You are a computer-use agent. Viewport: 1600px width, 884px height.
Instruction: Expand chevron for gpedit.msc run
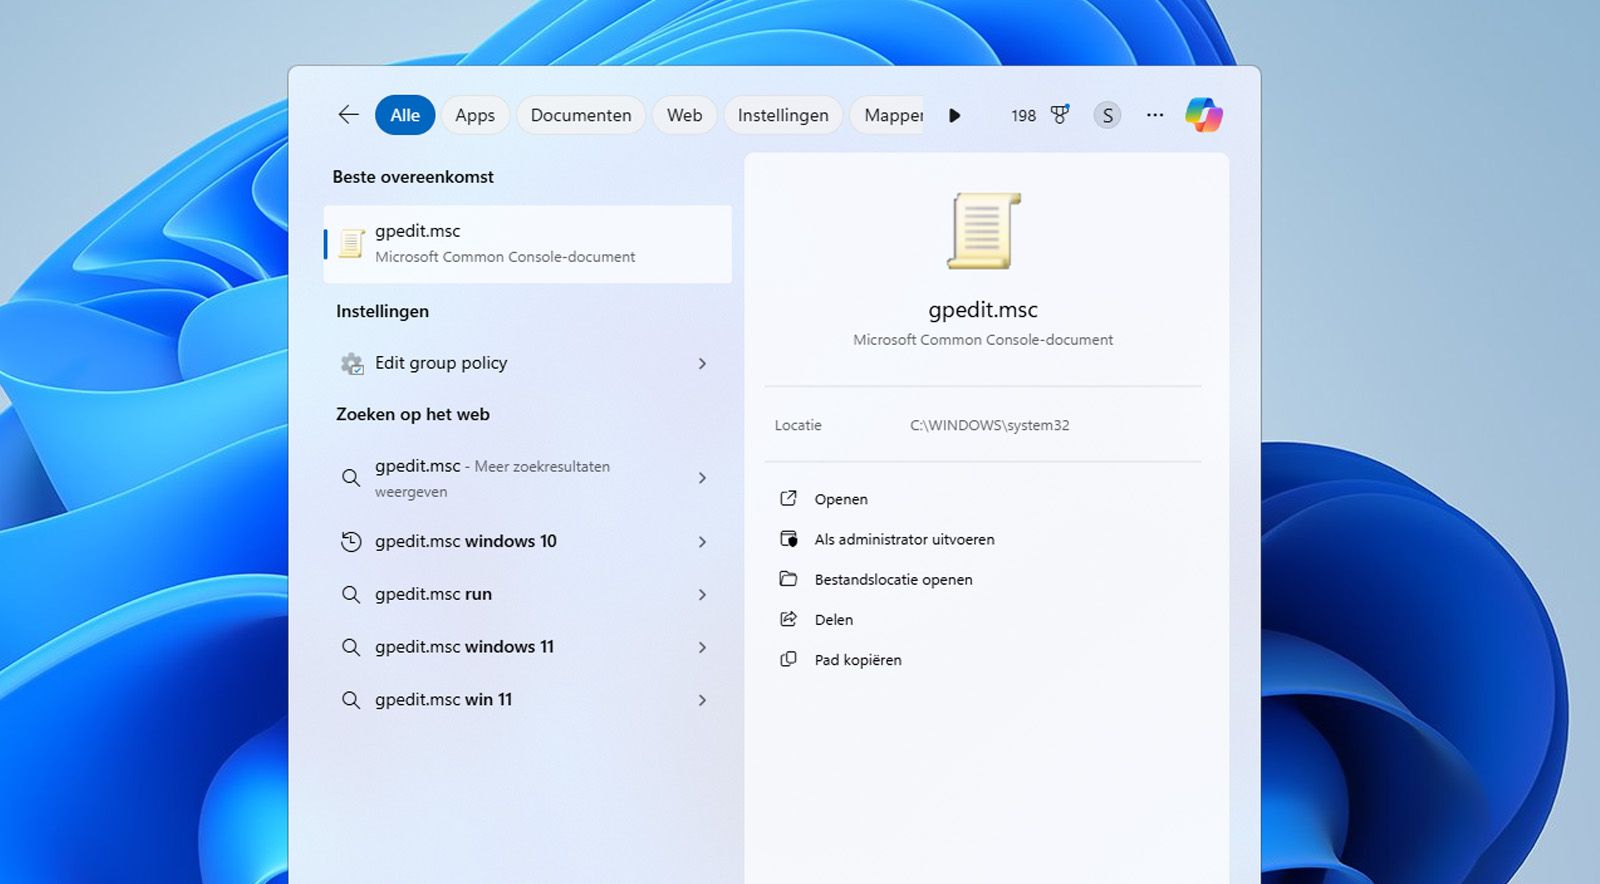click(x=702, y=594)
